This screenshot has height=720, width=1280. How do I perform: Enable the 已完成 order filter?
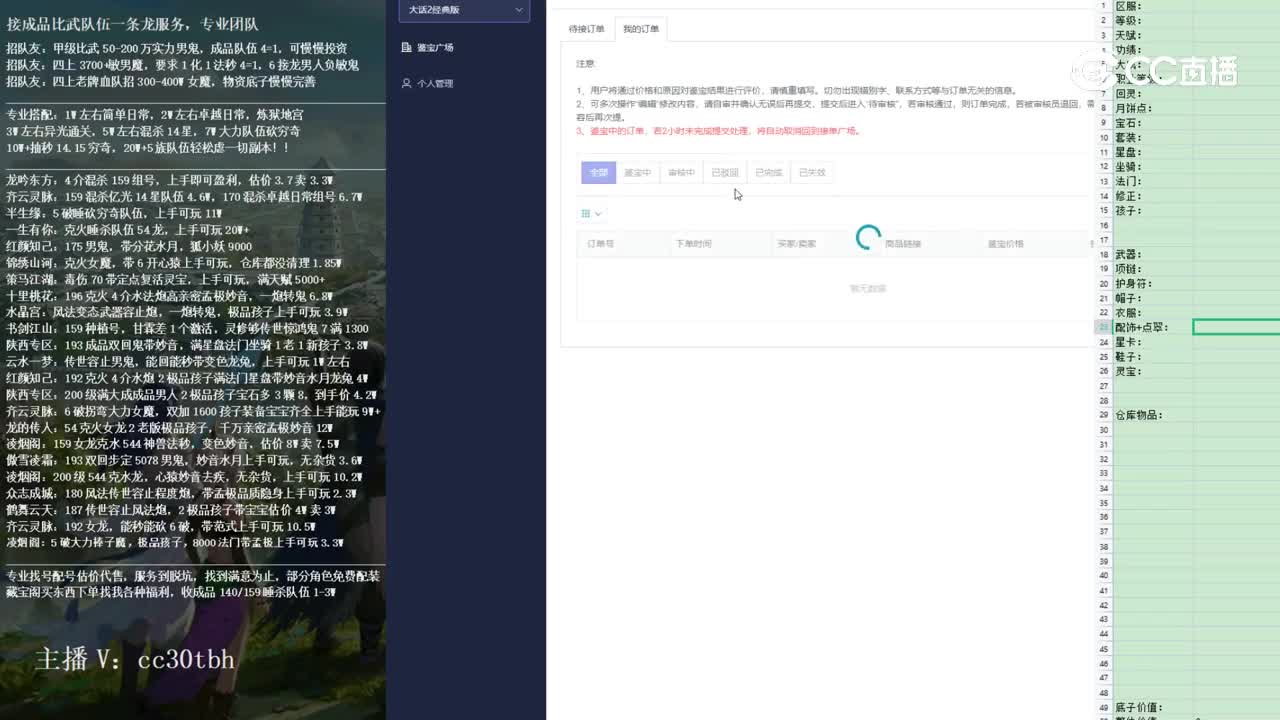pos(766,172)
